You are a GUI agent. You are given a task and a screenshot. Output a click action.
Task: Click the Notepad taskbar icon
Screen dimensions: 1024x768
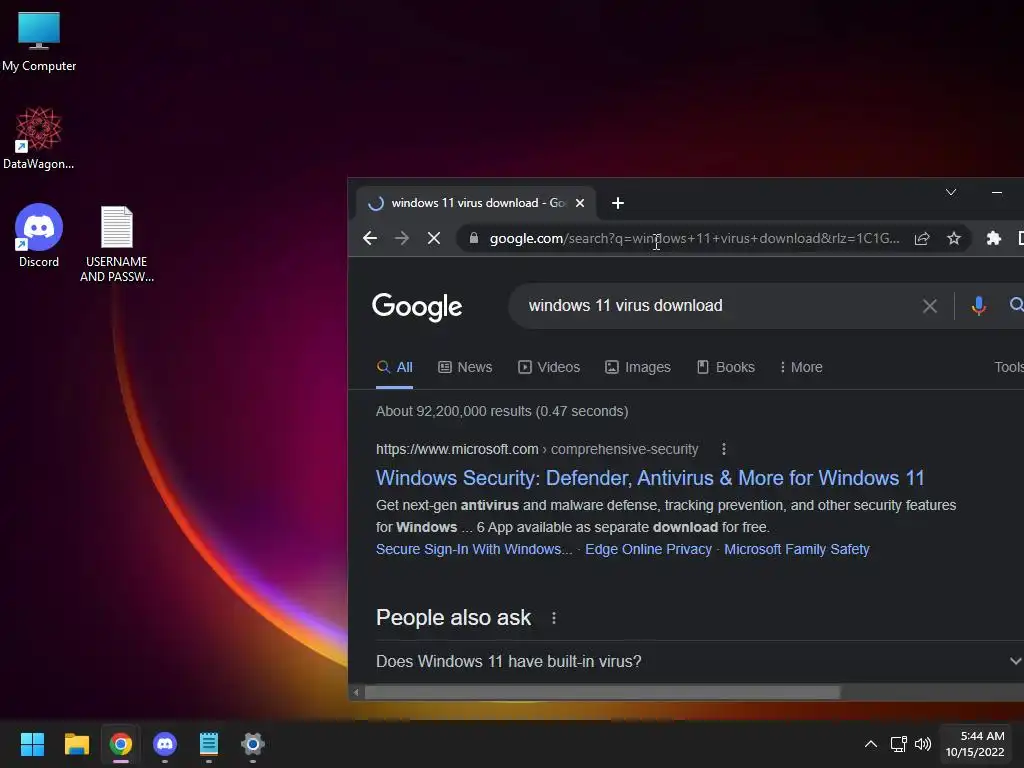click(x=208, y=744)
